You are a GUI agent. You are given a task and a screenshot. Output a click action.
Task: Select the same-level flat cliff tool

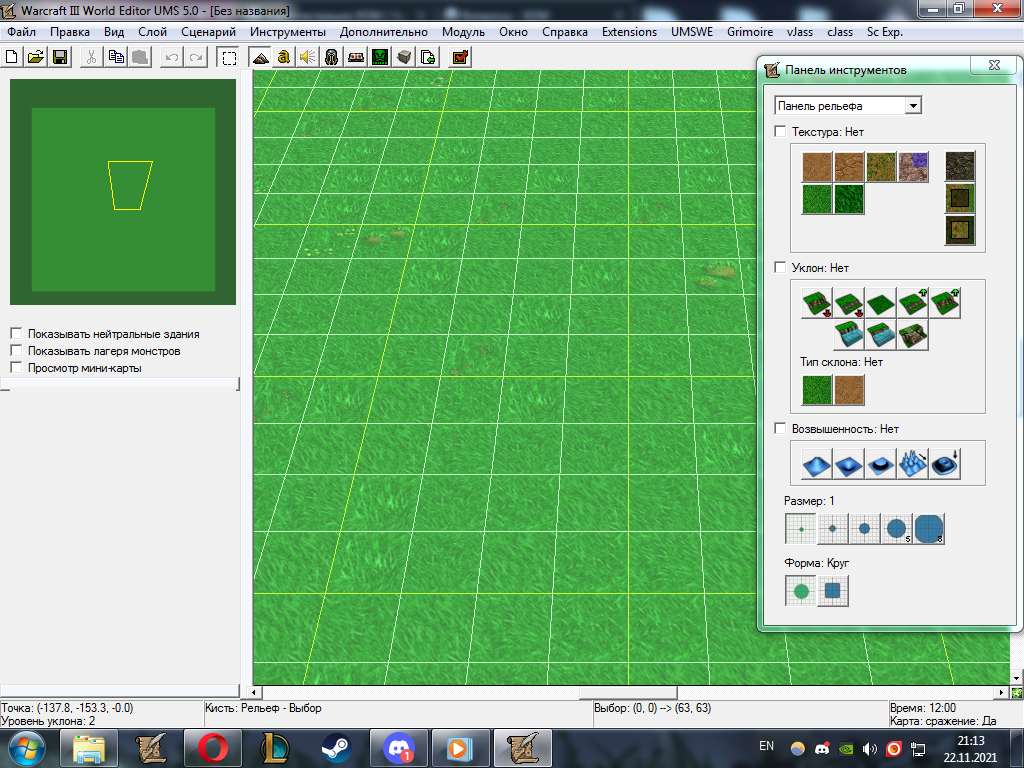pos(880,303)
